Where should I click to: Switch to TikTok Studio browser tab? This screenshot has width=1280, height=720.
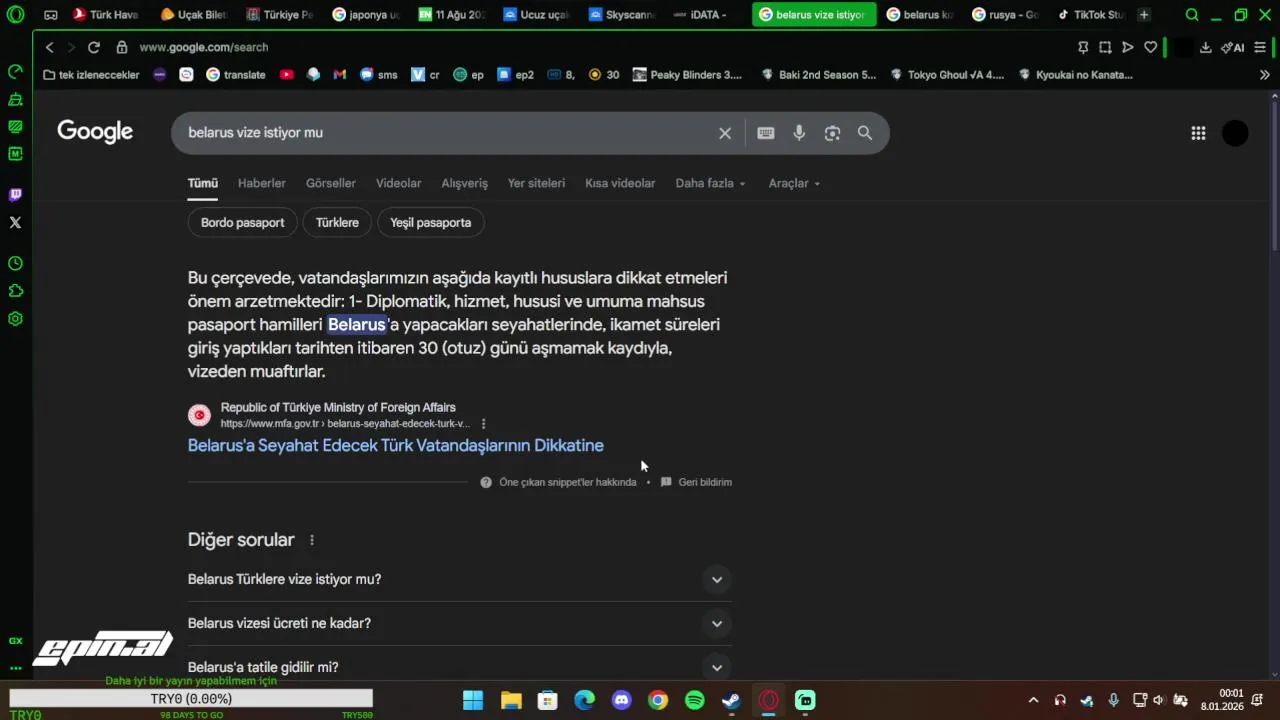(x=1091, y=15)
